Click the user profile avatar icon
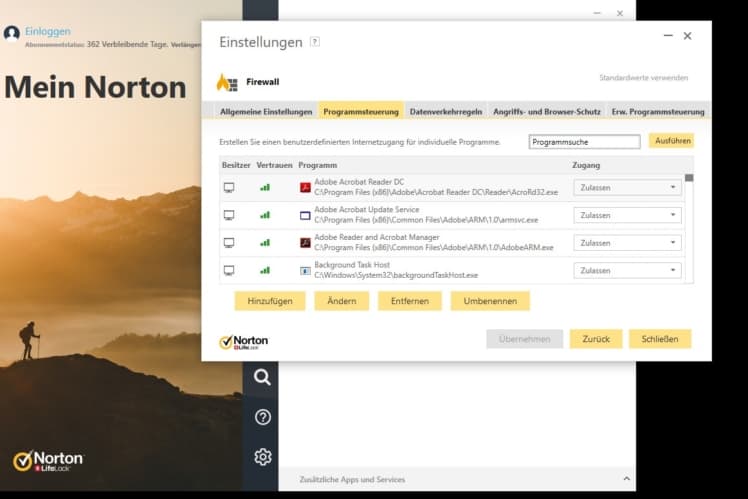Viewport: 748px width, 499px height. [11, 33]
